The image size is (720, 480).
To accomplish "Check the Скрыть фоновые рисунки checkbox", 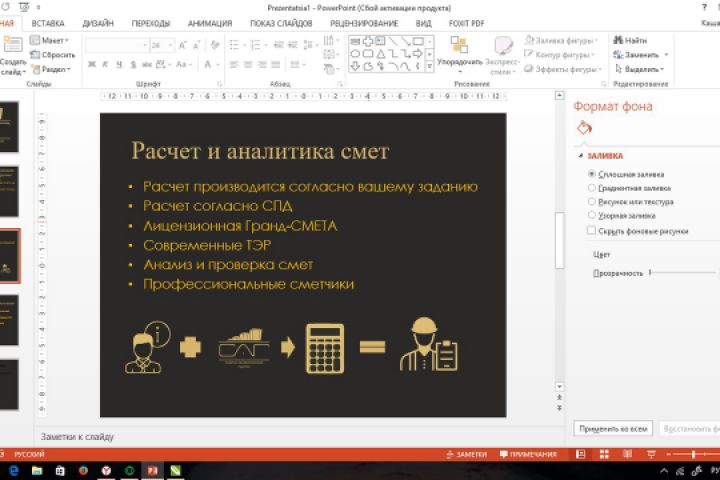I will tap(591, 231).
